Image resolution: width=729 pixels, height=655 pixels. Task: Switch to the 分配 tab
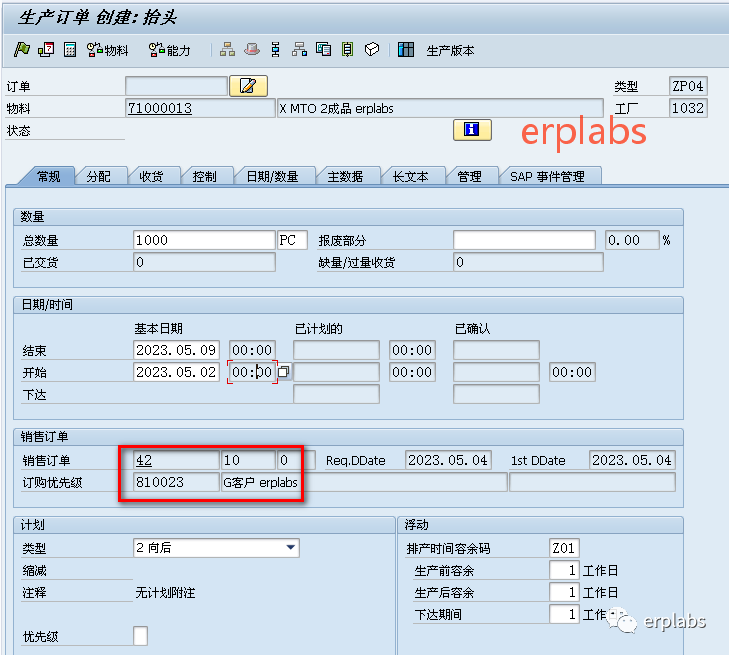pyautogui.click(x=99, y=177)
